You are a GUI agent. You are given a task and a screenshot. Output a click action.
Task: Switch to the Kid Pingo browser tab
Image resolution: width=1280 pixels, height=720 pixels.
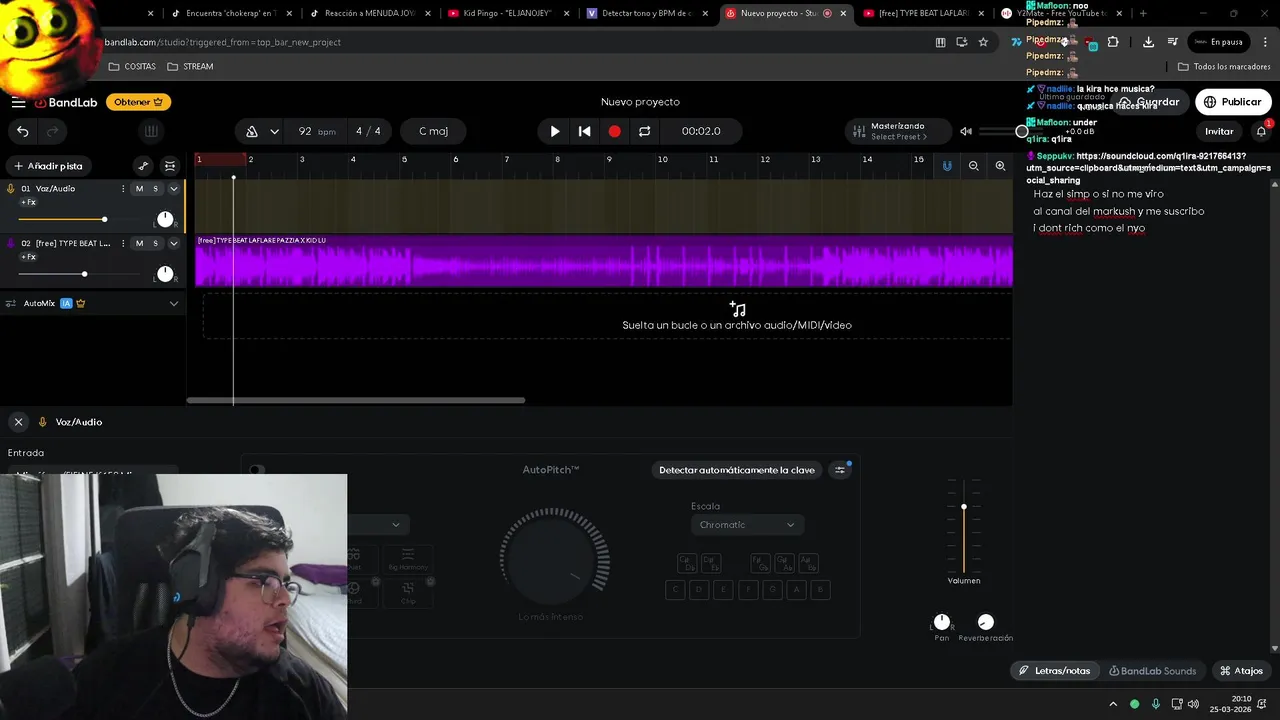pyautogui.click(x=507, y=13)
